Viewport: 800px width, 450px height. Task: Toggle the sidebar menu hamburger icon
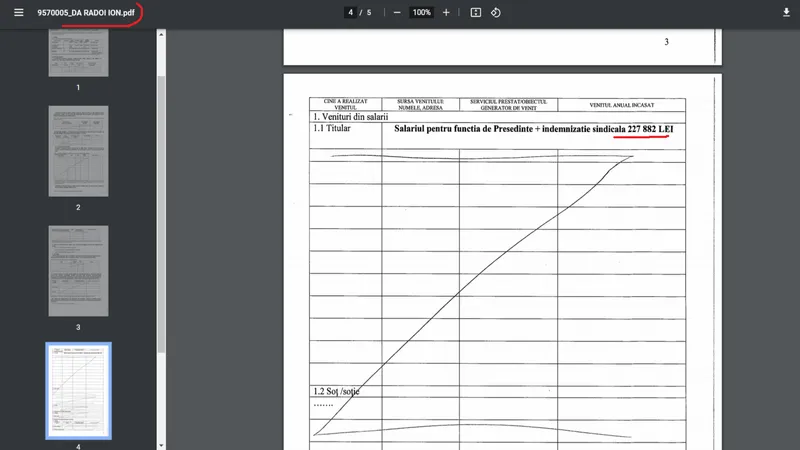point(18,12)
